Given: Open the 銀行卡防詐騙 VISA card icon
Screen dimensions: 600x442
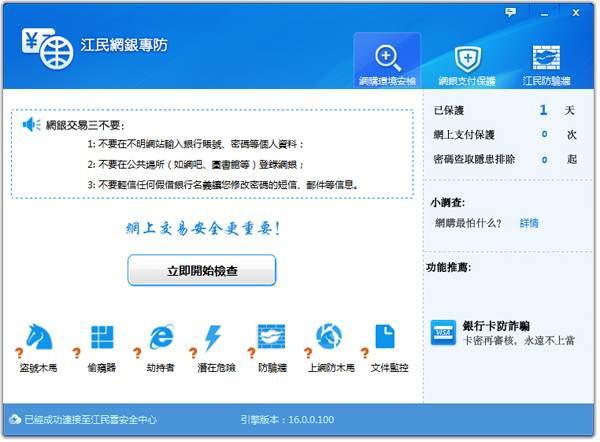Looking at the screenshot, I should pyautogui.click(x=444, y=334).
